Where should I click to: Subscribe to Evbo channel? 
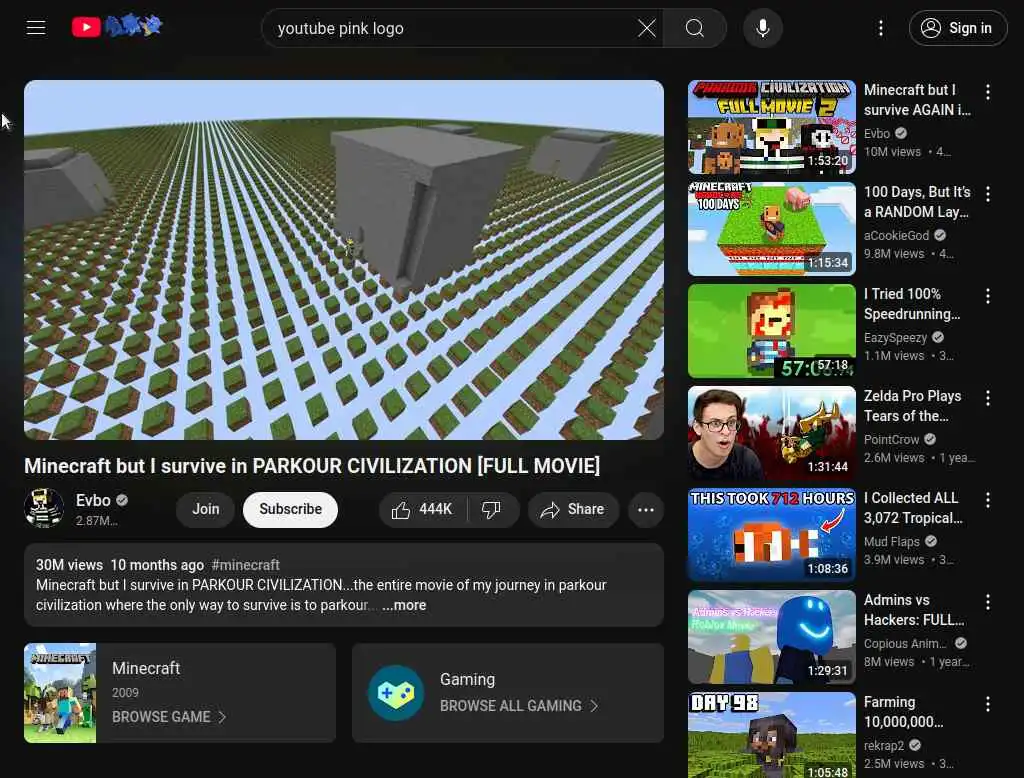pyautogui.click(x=290, y=509)
